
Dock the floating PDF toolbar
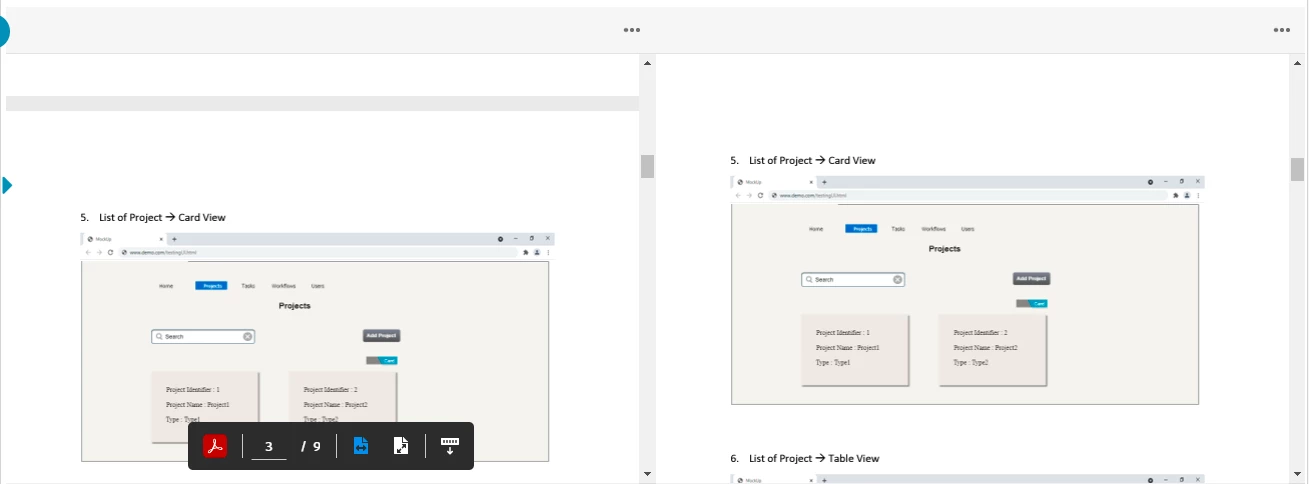click(449, 446)
